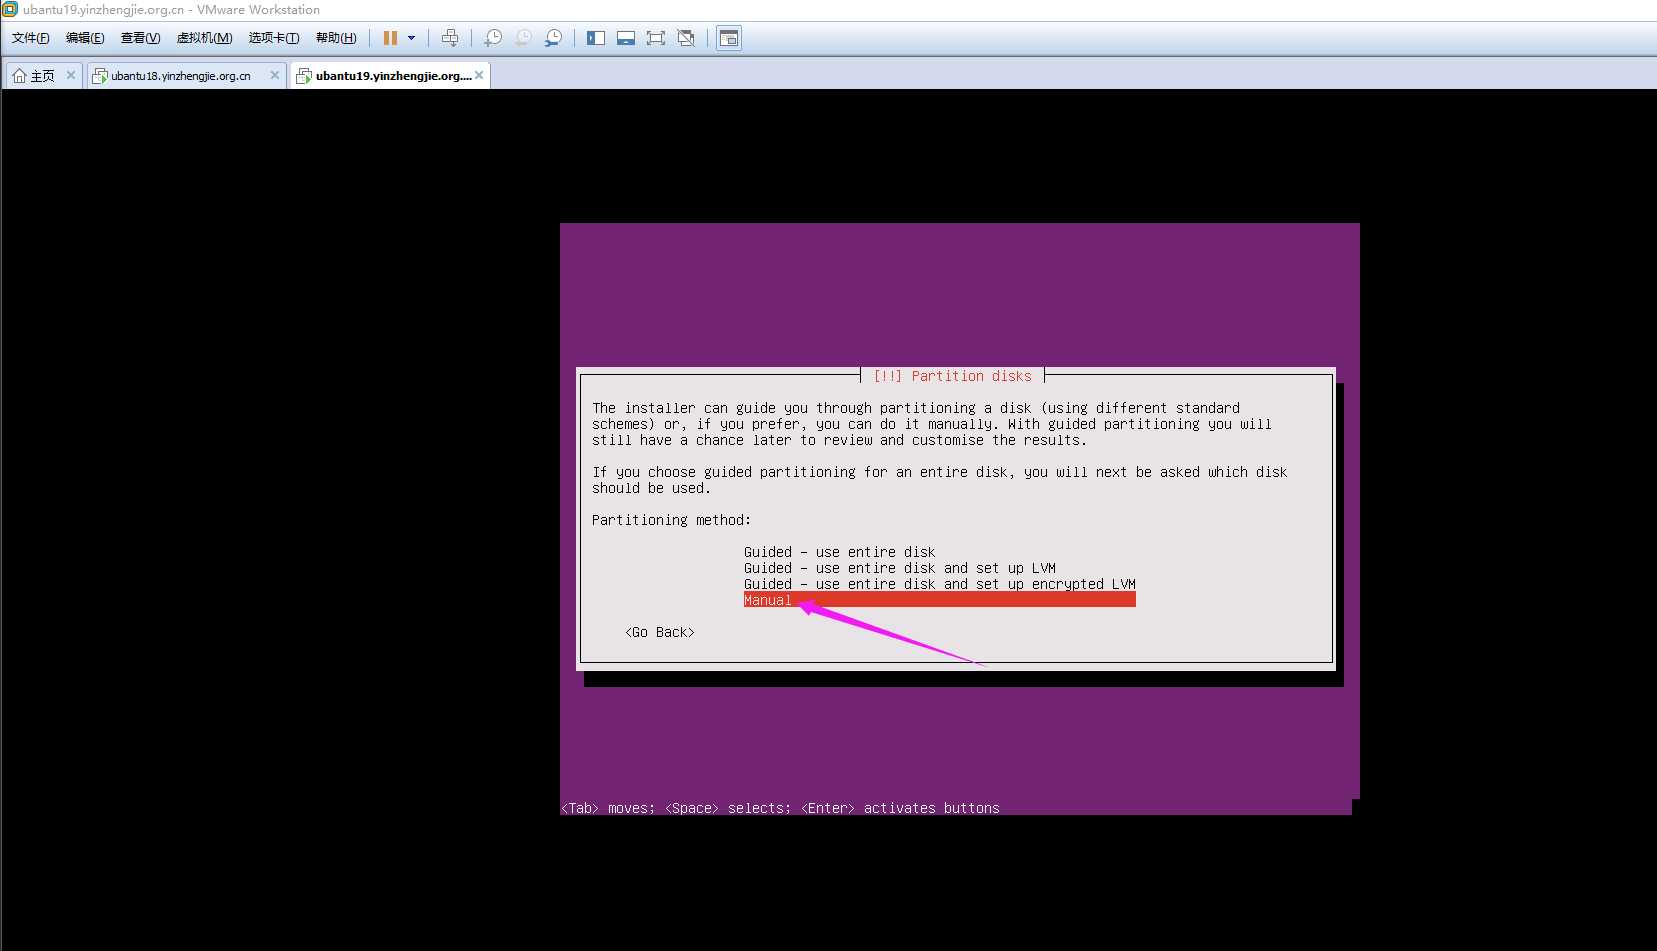The image size is (1657, 951).
Task: Close the ubantu18 tab
Action: 275,75
